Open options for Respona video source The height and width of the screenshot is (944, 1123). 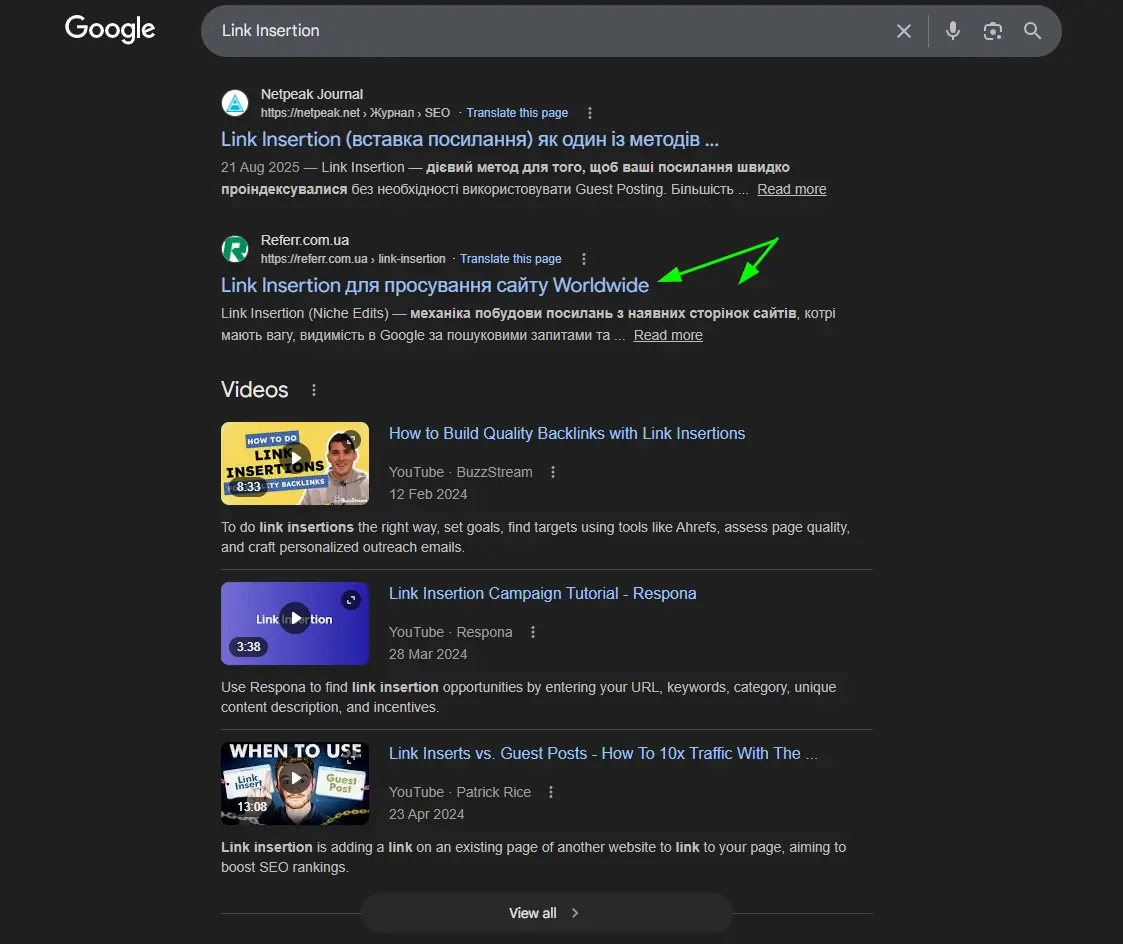point(533,632)
